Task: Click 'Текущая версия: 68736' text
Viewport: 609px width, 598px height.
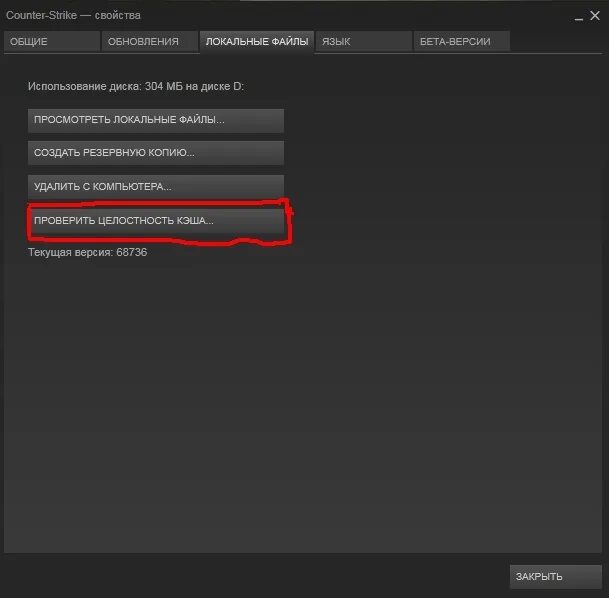Action: tap(87, 252)
